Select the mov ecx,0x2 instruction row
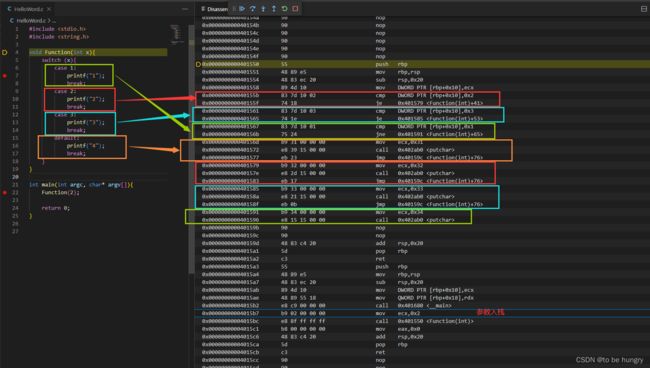Screen dimensions: 650x368 point(422,314)
